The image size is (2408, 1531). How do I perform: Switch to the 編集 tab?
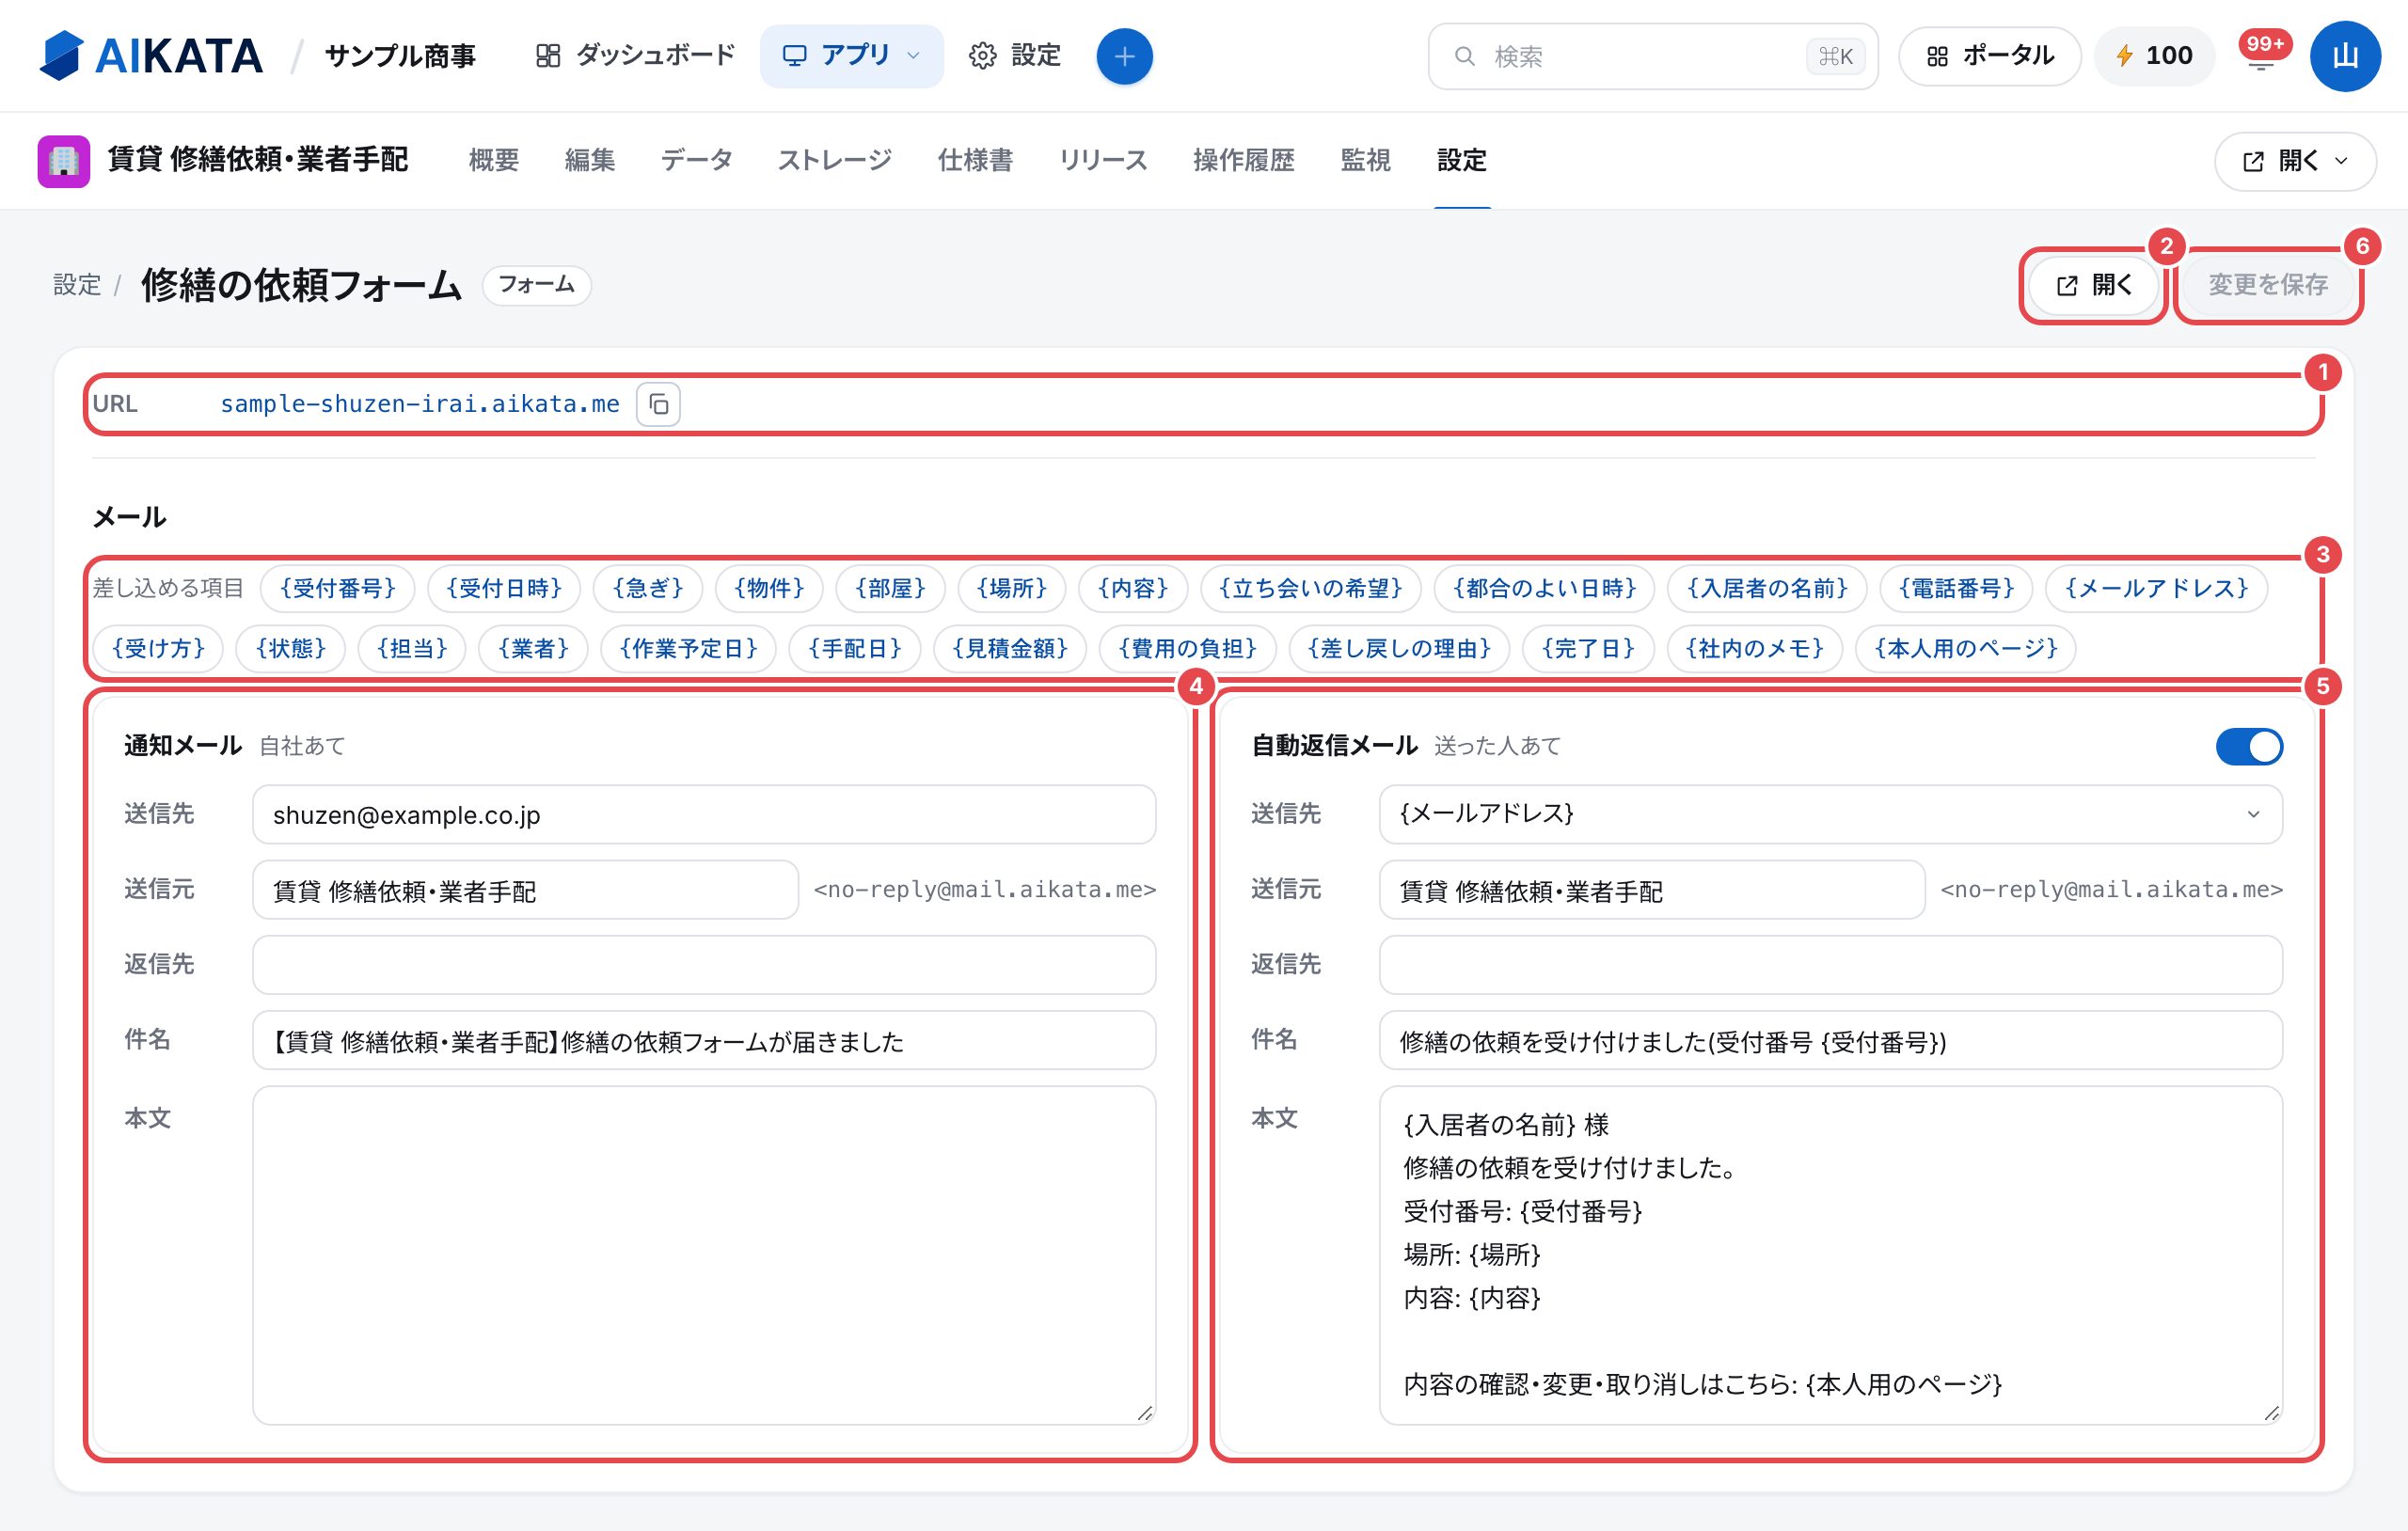point(590,161)
